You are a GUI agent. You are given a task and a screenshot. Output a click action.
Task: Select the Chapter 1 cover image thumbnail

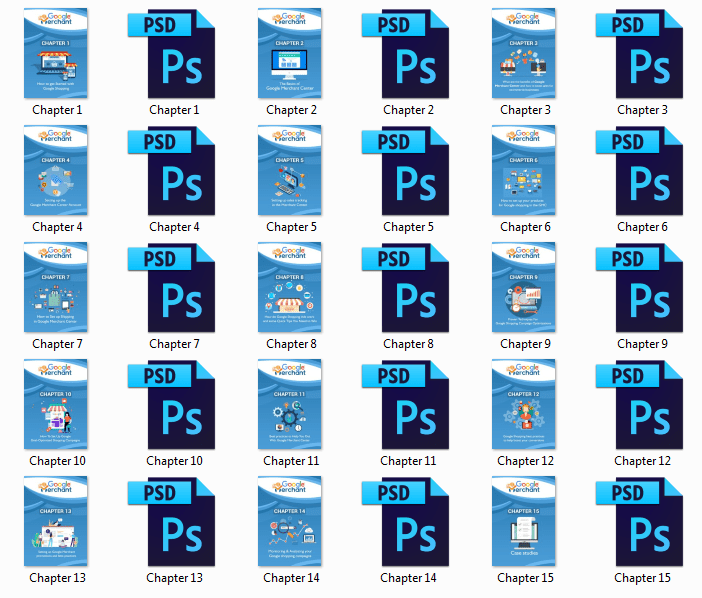pos(56,52)
